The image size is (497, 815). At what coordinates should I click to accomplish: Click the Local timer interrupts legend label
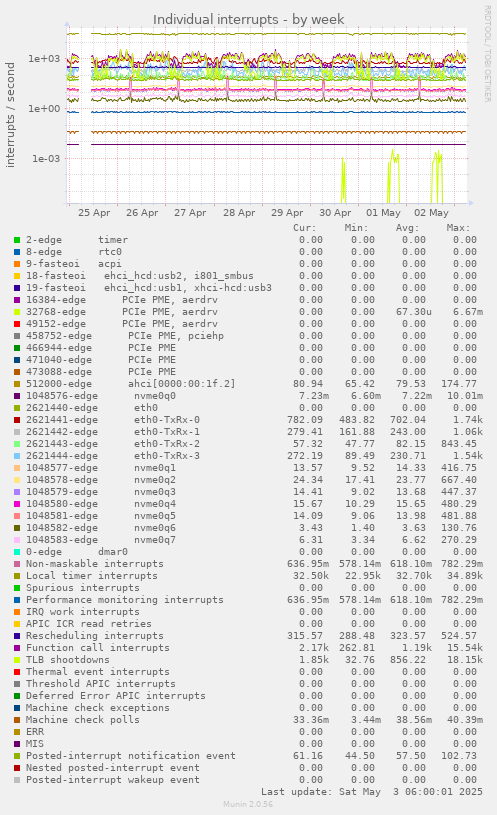click(91, 575)
